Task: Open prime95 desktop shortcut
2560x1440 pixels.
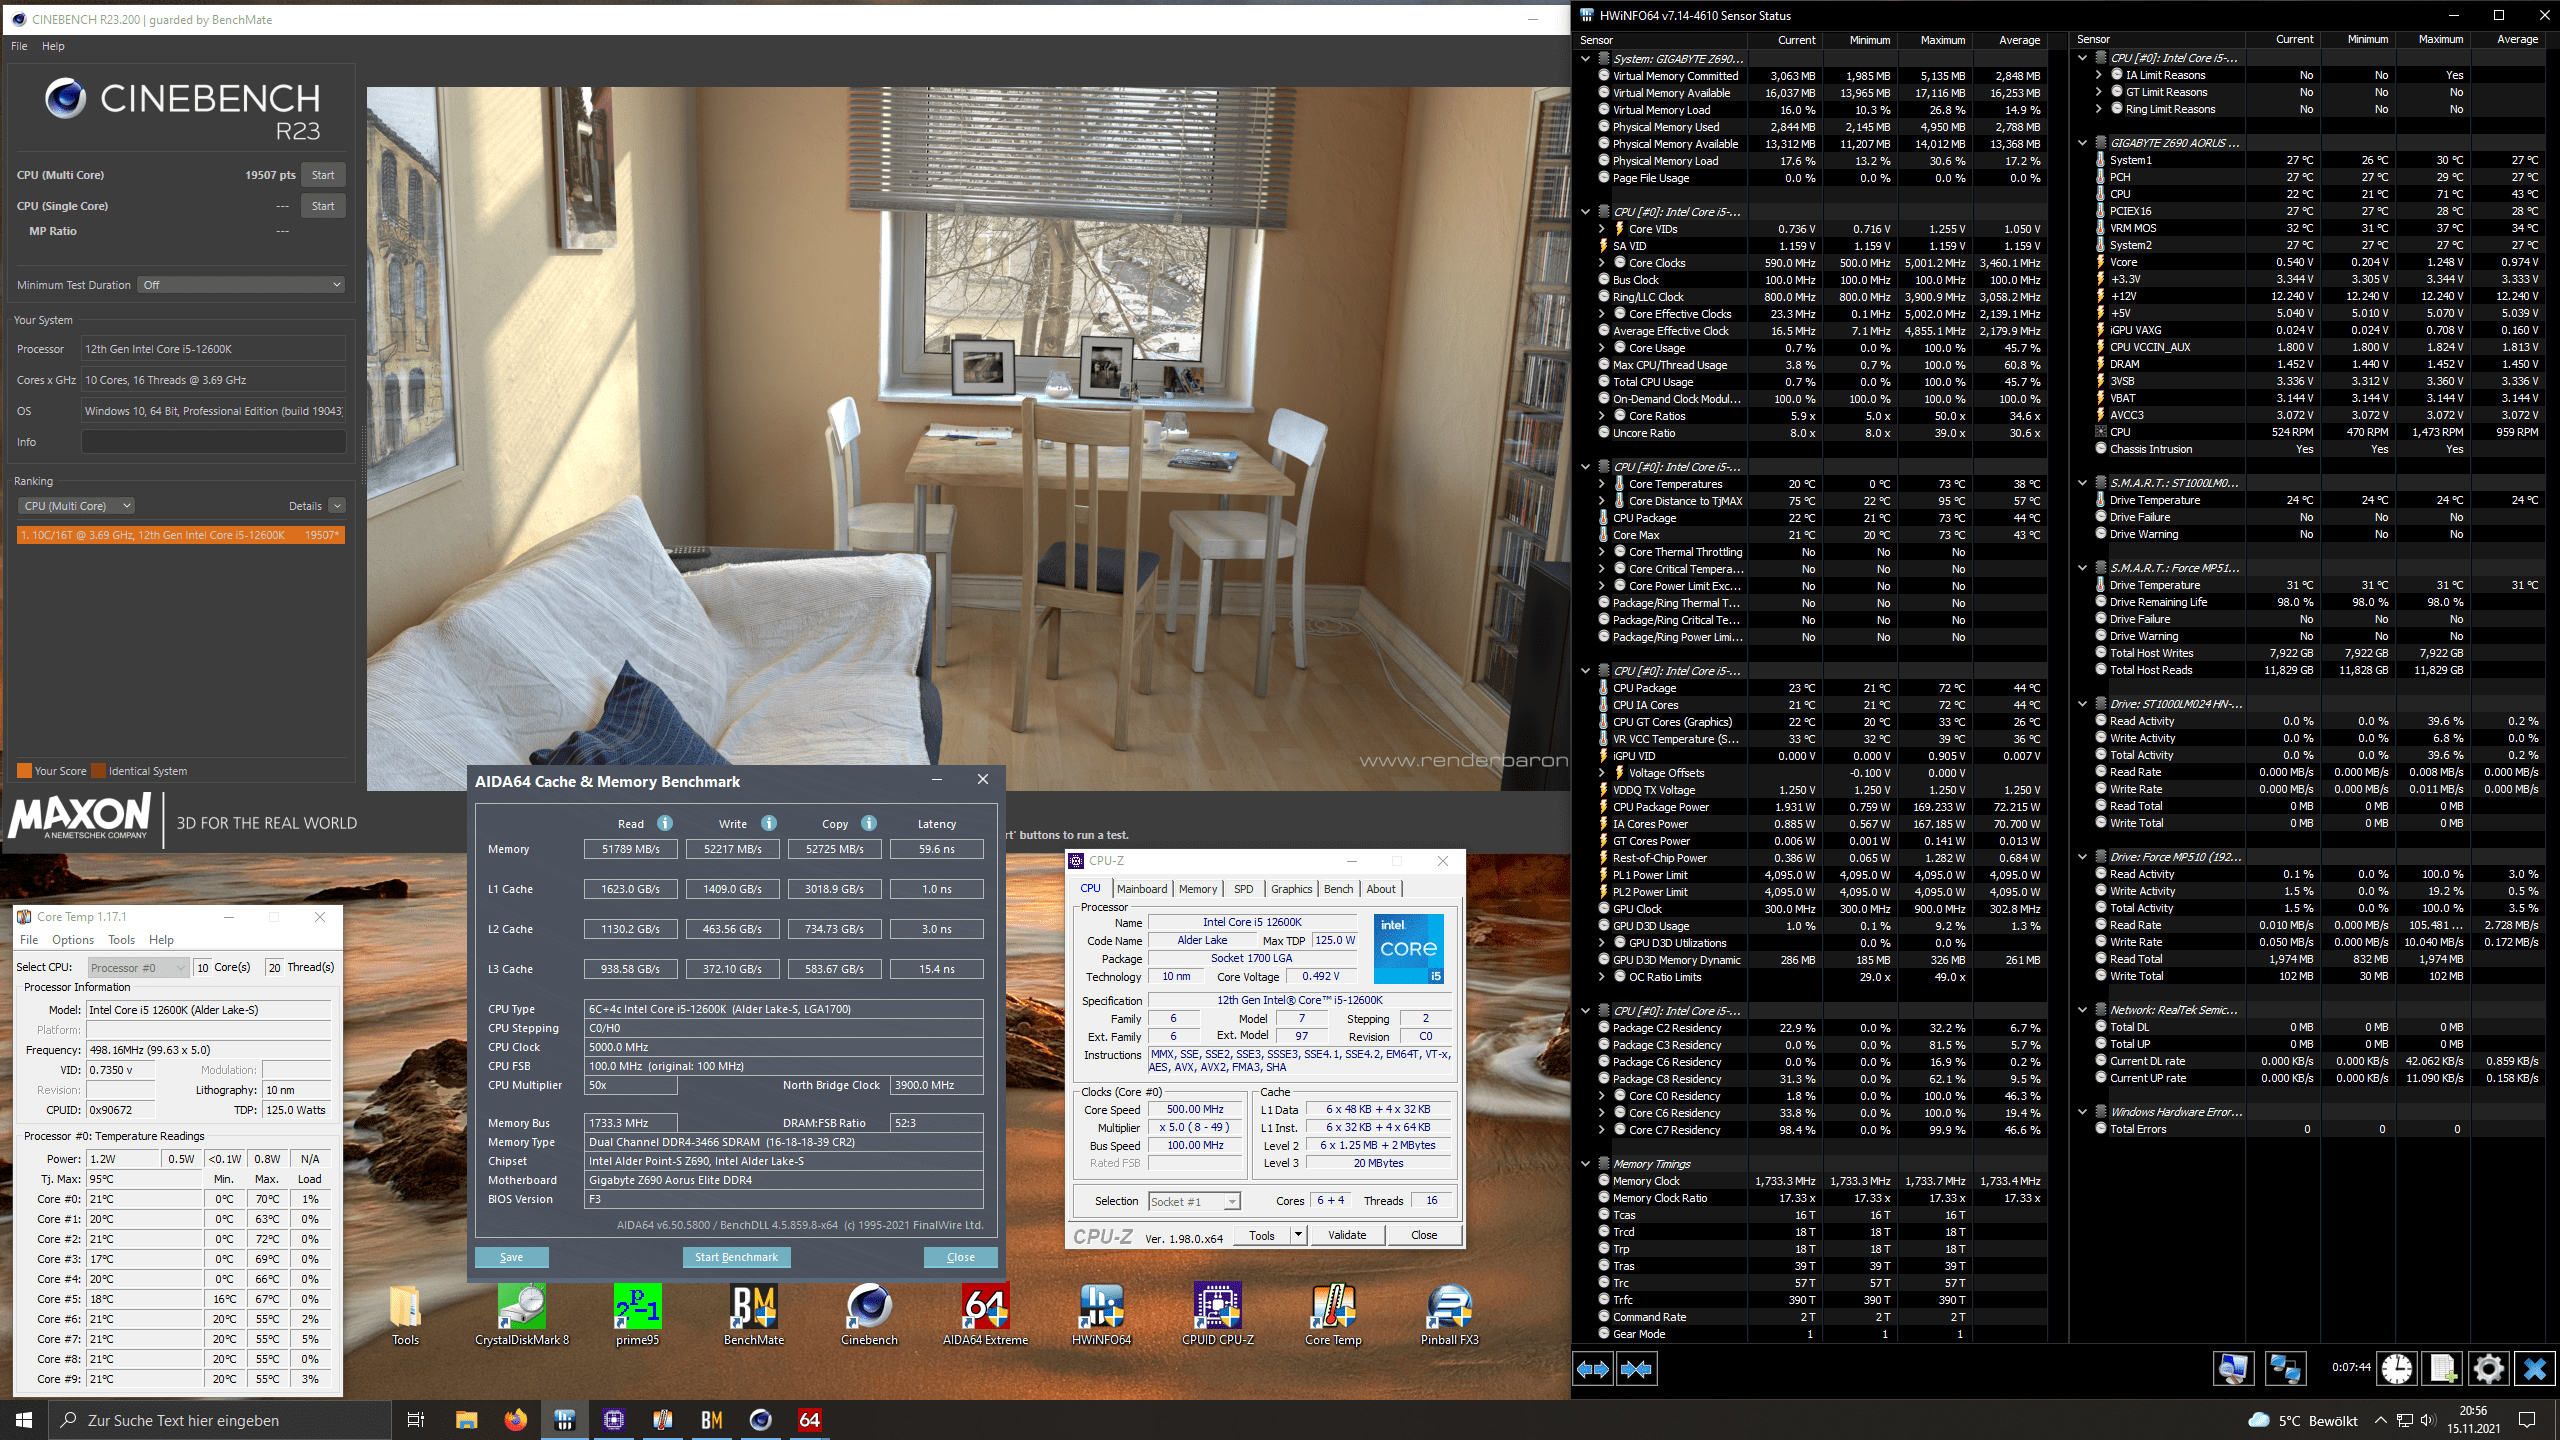Action: 637,1315
